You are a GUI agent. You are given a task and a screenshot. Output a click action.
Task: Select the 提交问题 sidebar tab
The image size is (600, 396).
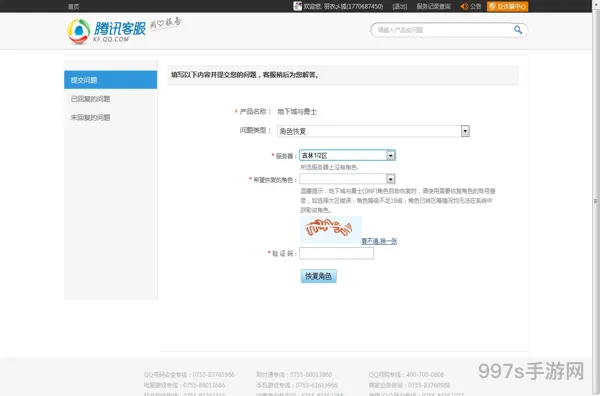[111, 80]
